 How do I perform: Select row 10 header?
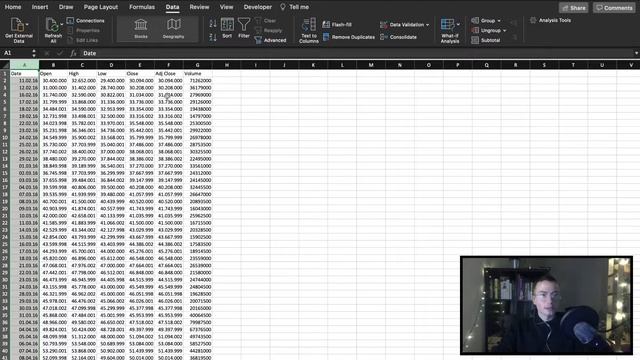5,138
